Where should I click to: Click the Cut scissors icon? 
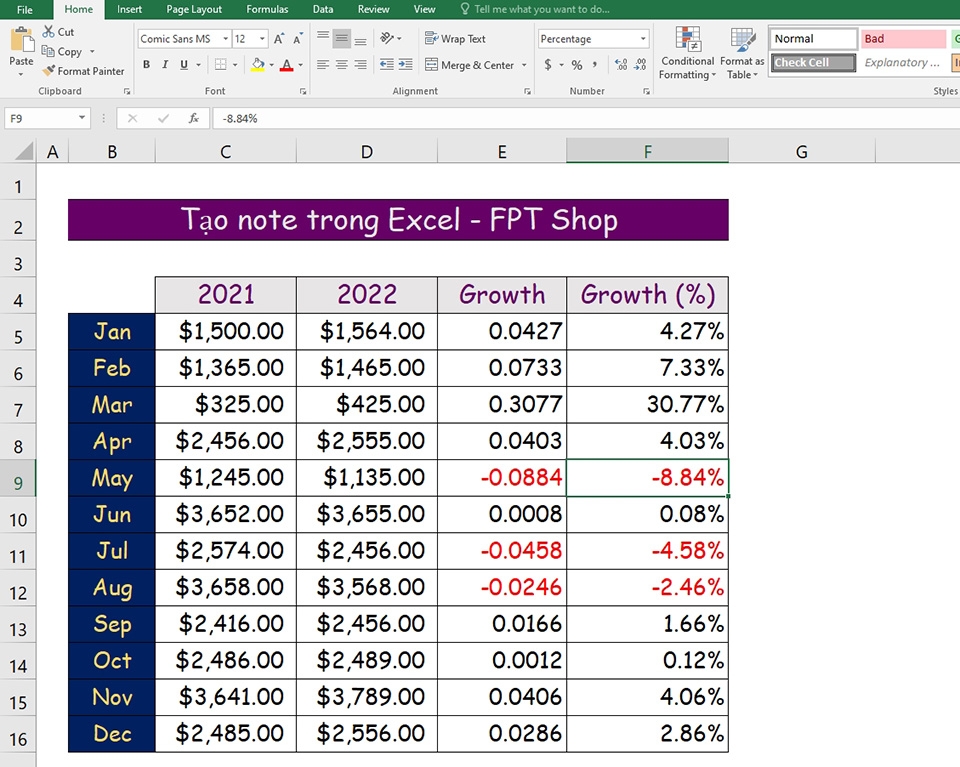(x=48, y=31)
